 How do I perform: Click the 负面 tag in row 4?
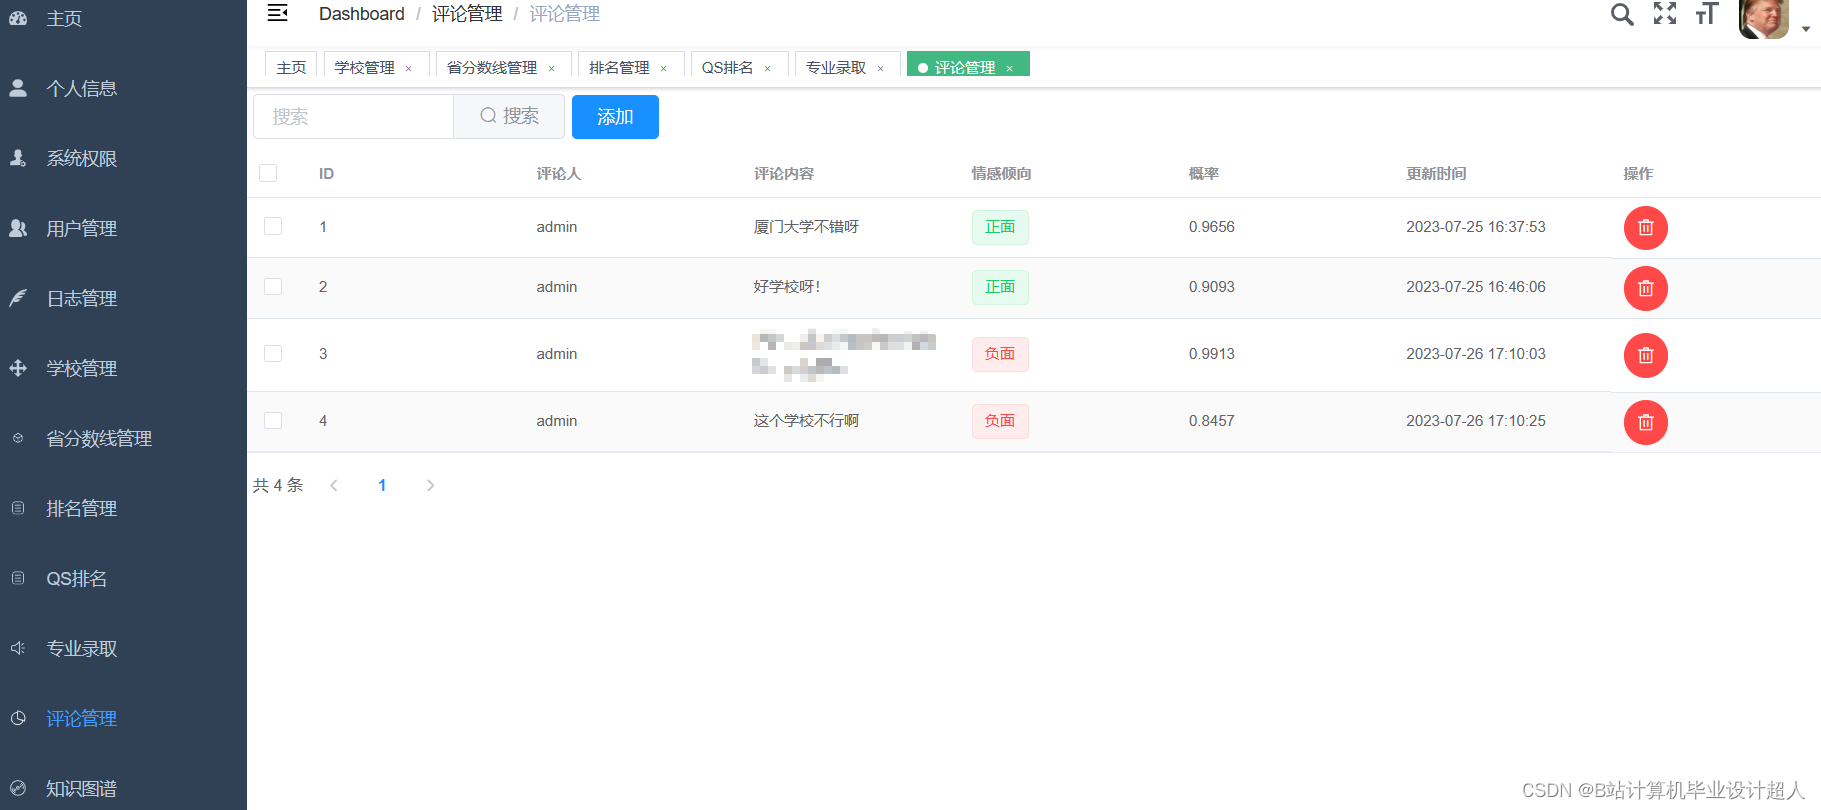(1000, 421)
